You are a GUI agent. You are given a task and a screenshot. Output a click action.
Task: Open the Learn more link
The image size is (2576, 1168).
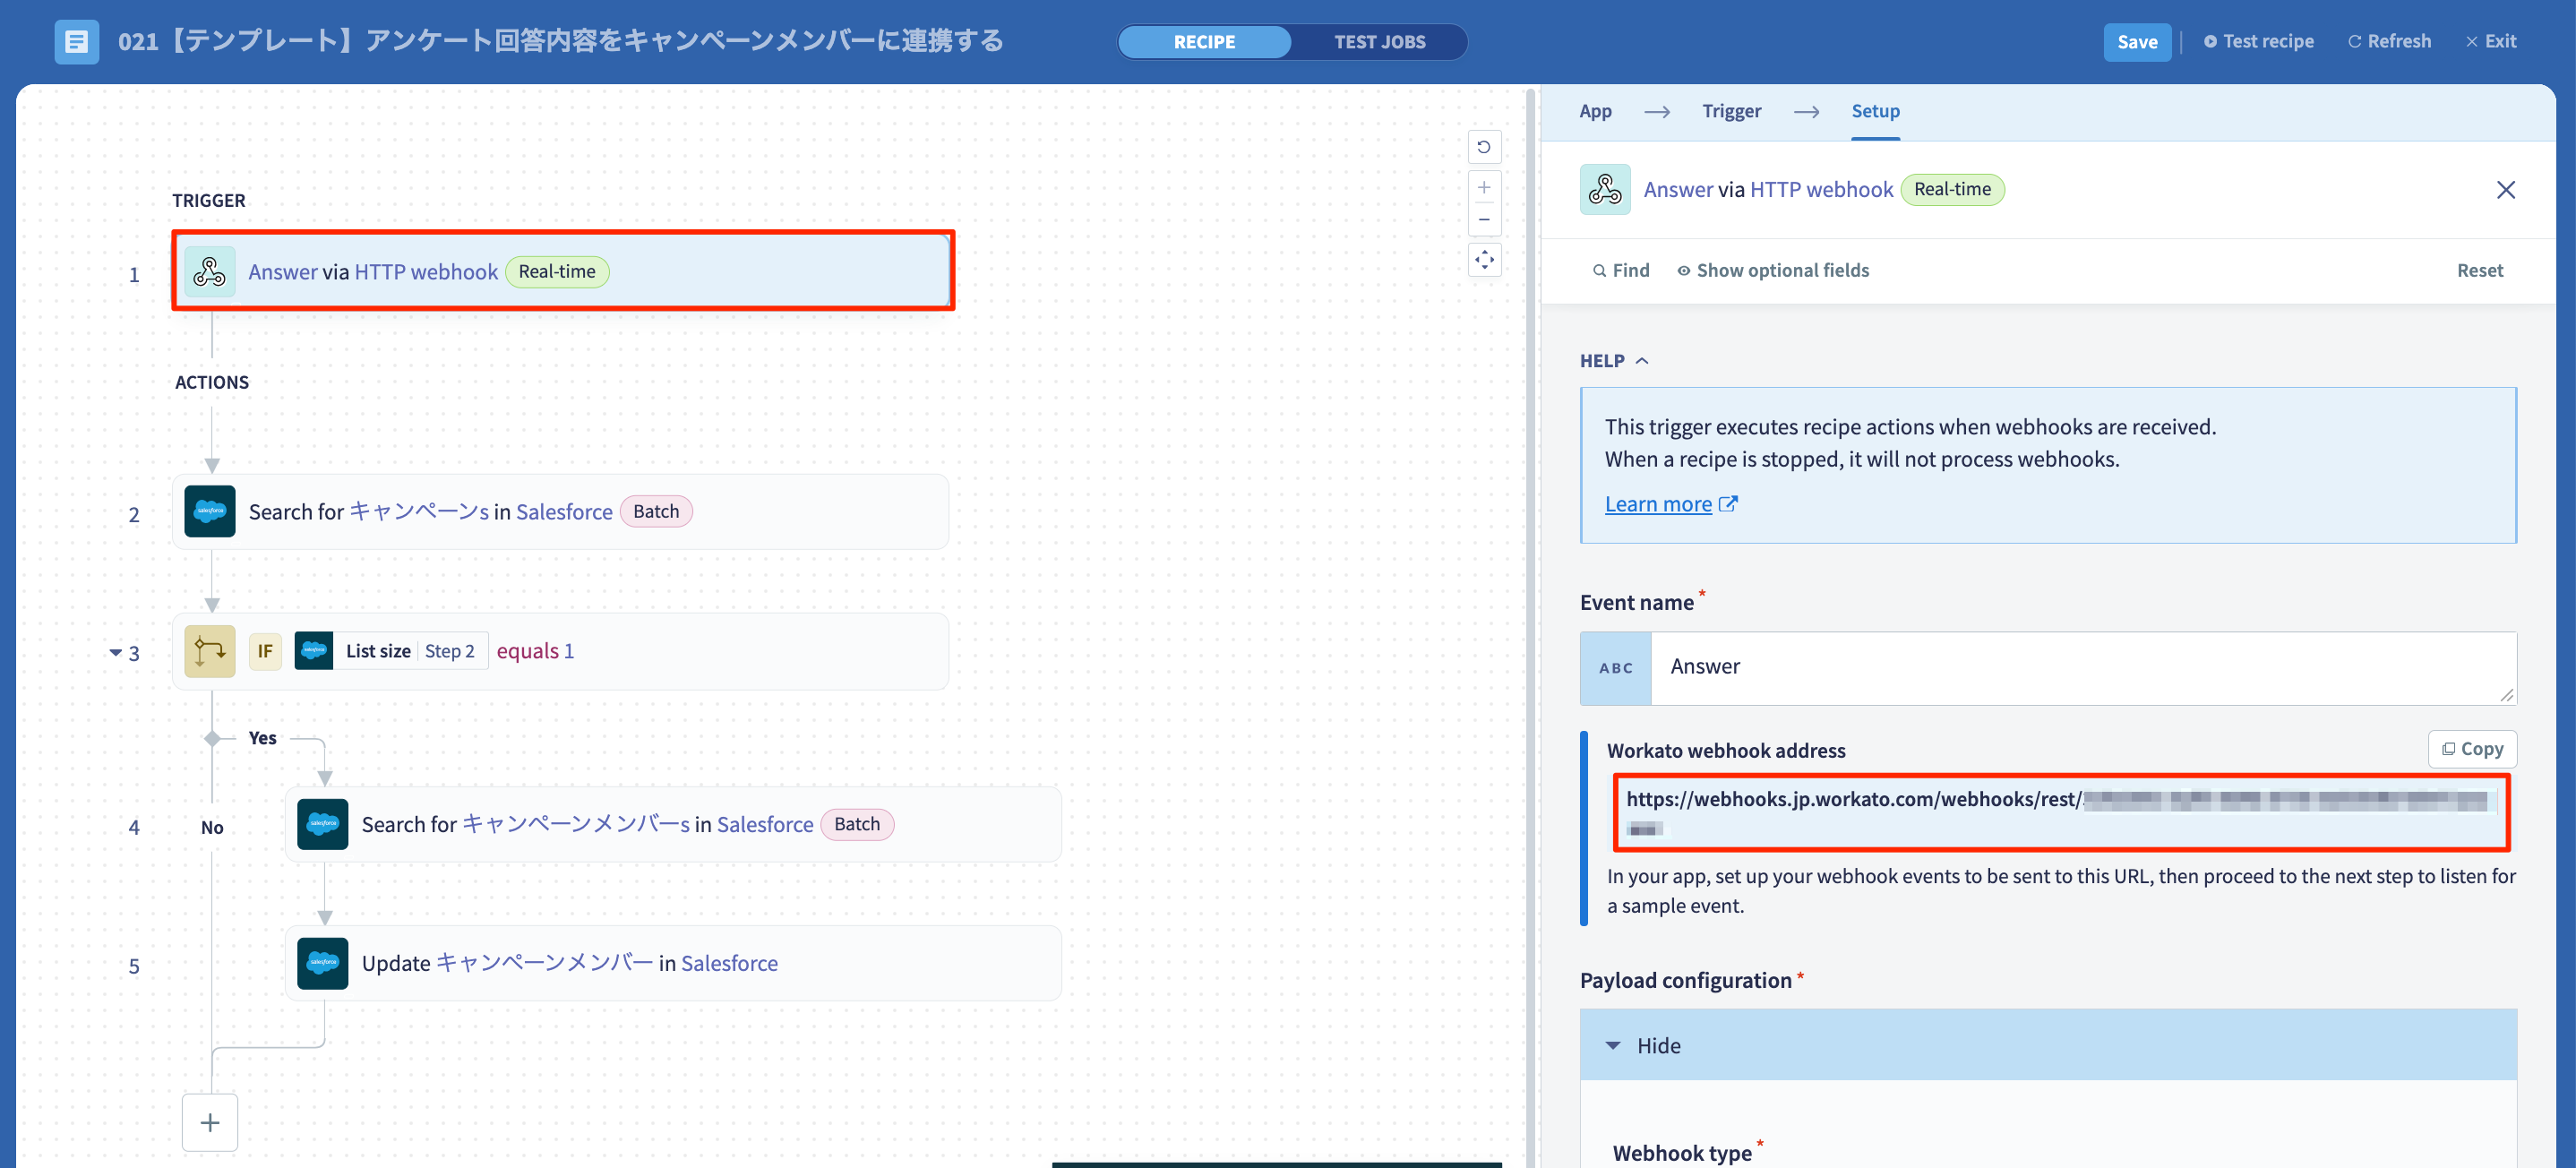click(x=1670, y=504)
